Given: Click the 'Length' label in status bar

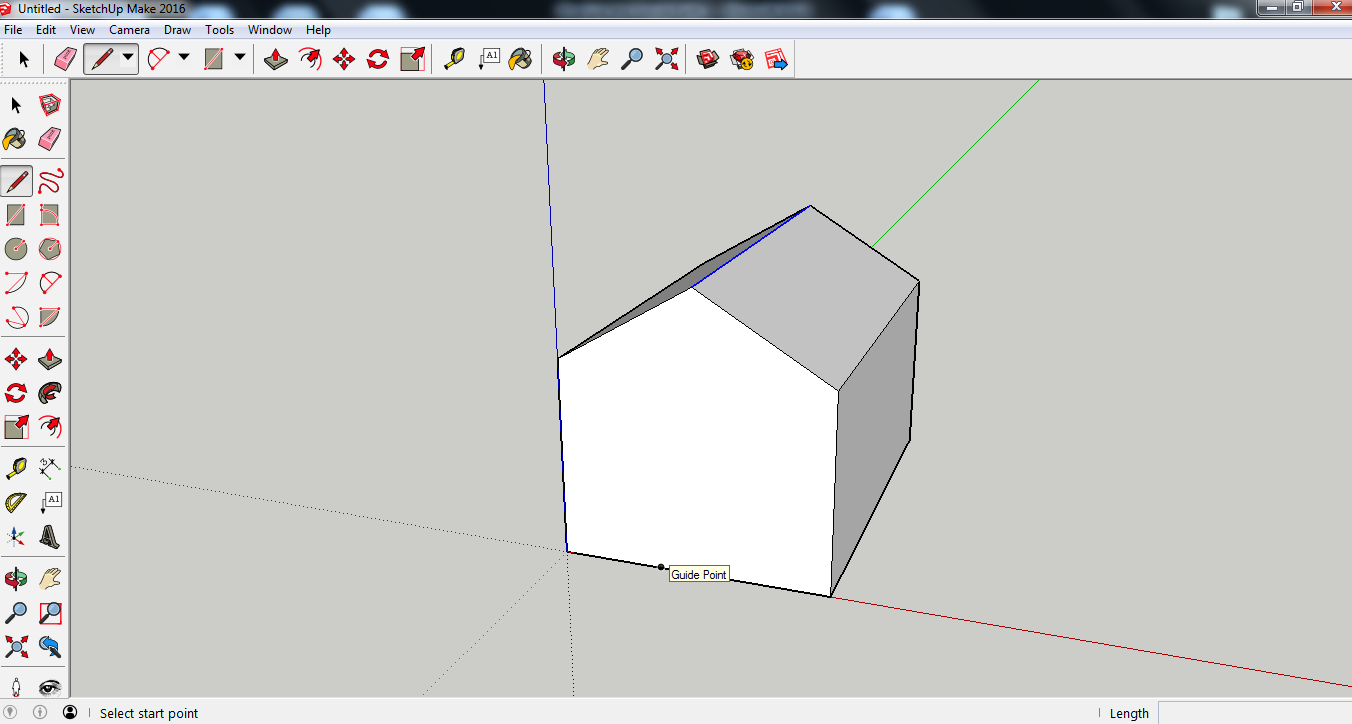Looking at the screenshot, I should coord(1129,713).
